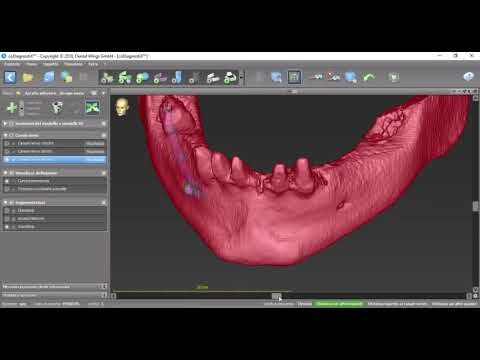Toggle visibility of the first row in the third section
Viewport: 480px width, 360px height.
coord(7,181)
